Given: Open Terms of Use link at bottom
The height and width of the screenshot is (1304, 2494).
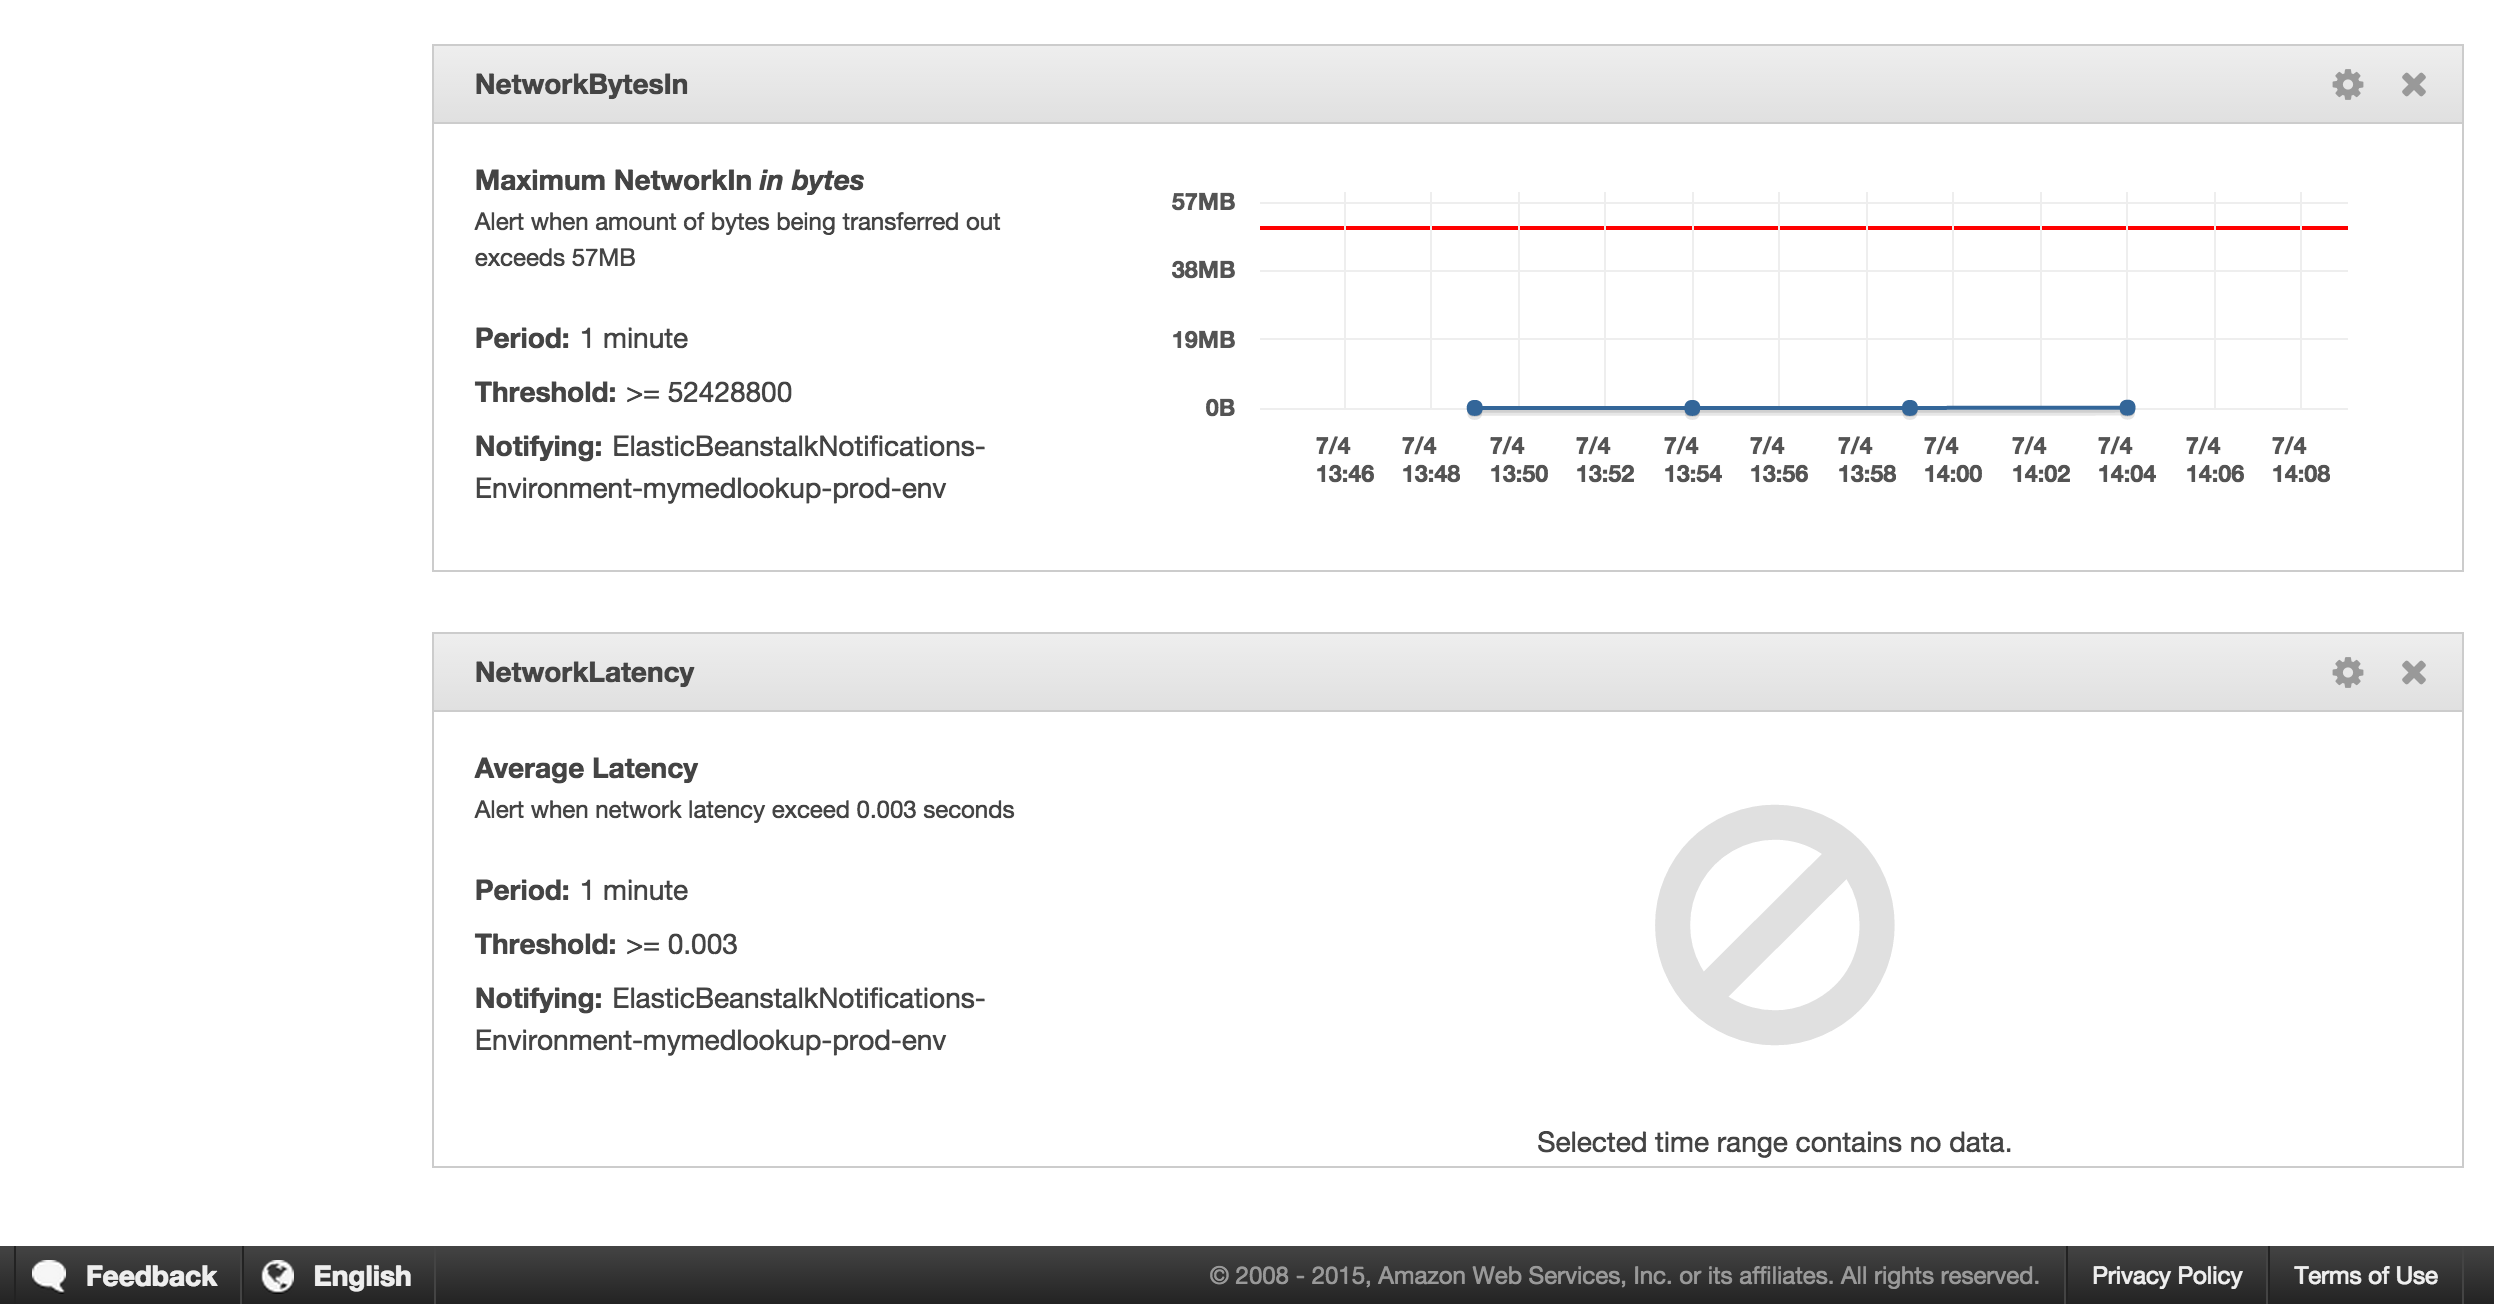Looking at the screenshot, I should tap(2375, 1274).
